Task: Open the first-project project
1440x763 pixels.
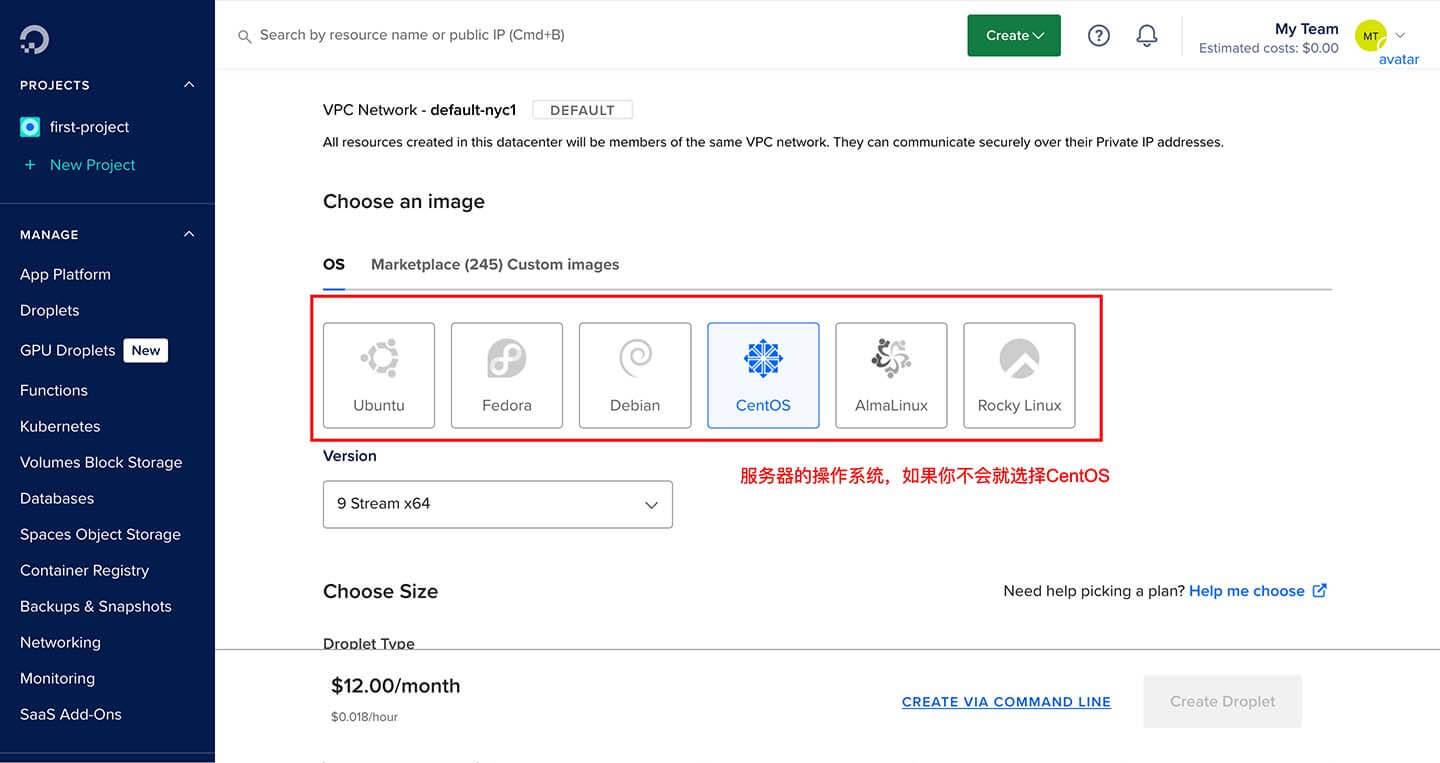Action: pyautogui.click(x=90, y=127)
